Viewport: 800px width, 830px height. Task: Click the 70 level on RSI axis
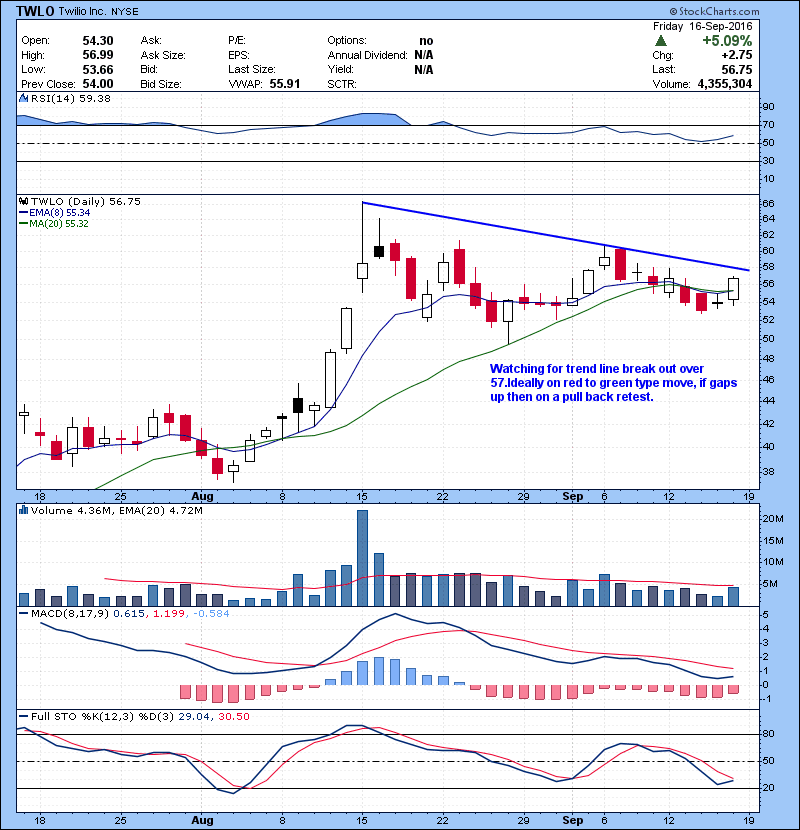768,125
